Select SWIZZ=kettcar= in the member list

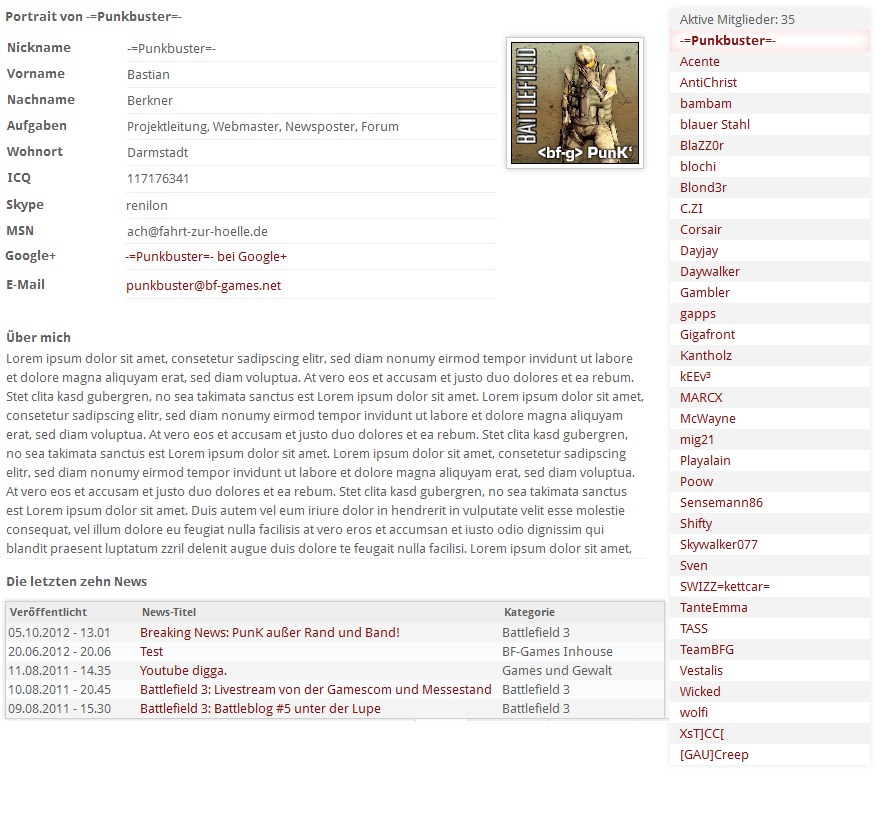724,587
